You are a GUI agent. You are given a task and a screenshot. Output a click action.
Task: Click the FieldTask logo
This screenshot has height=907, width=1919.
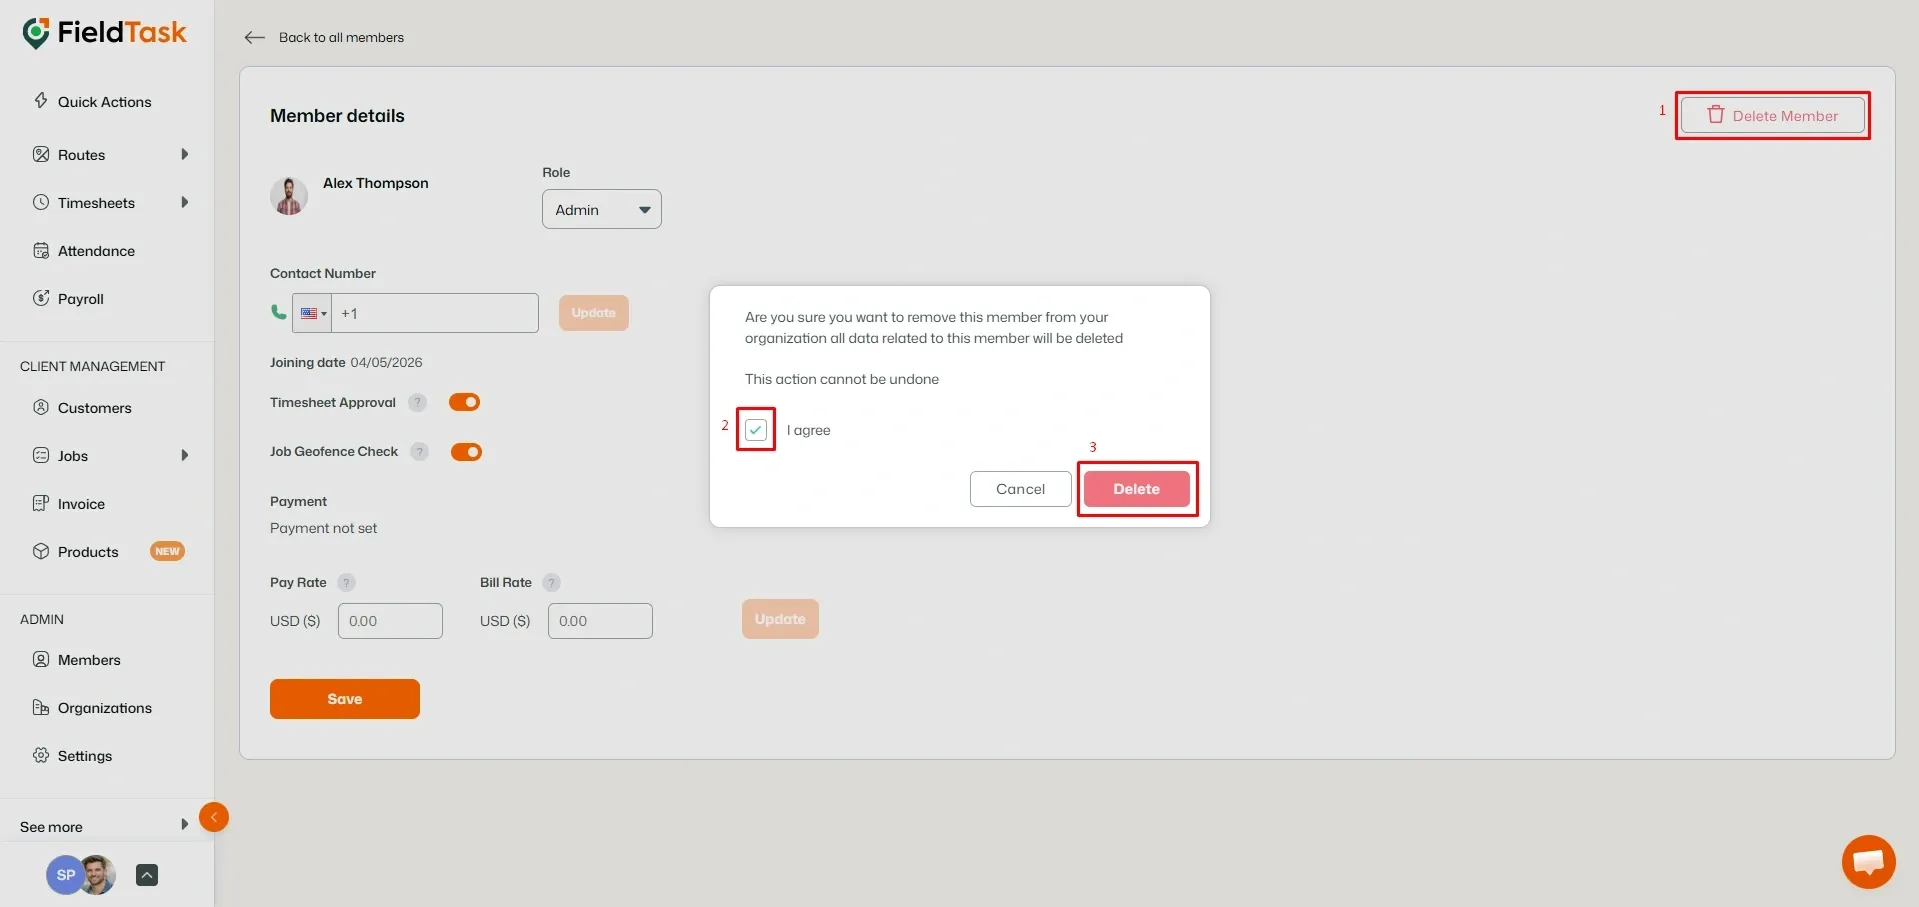104,33
